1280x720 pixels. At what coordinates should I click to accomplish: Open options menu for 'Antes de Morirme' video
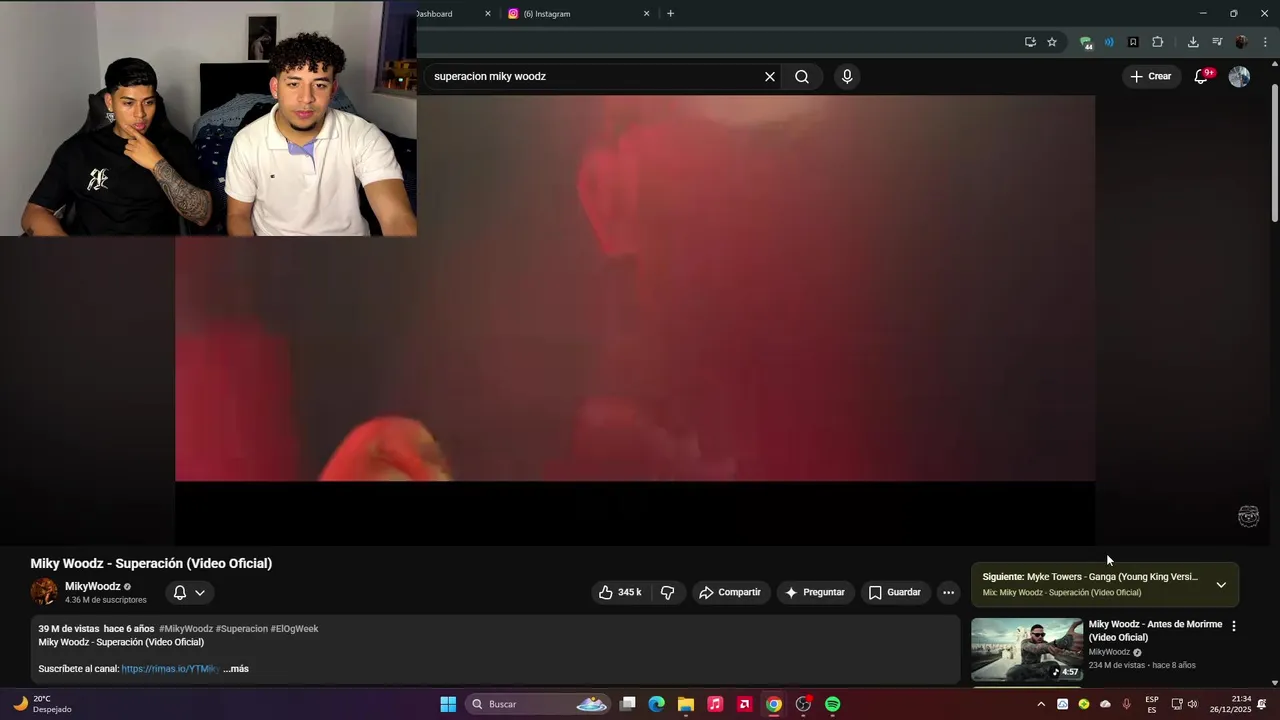[1234, 626]
